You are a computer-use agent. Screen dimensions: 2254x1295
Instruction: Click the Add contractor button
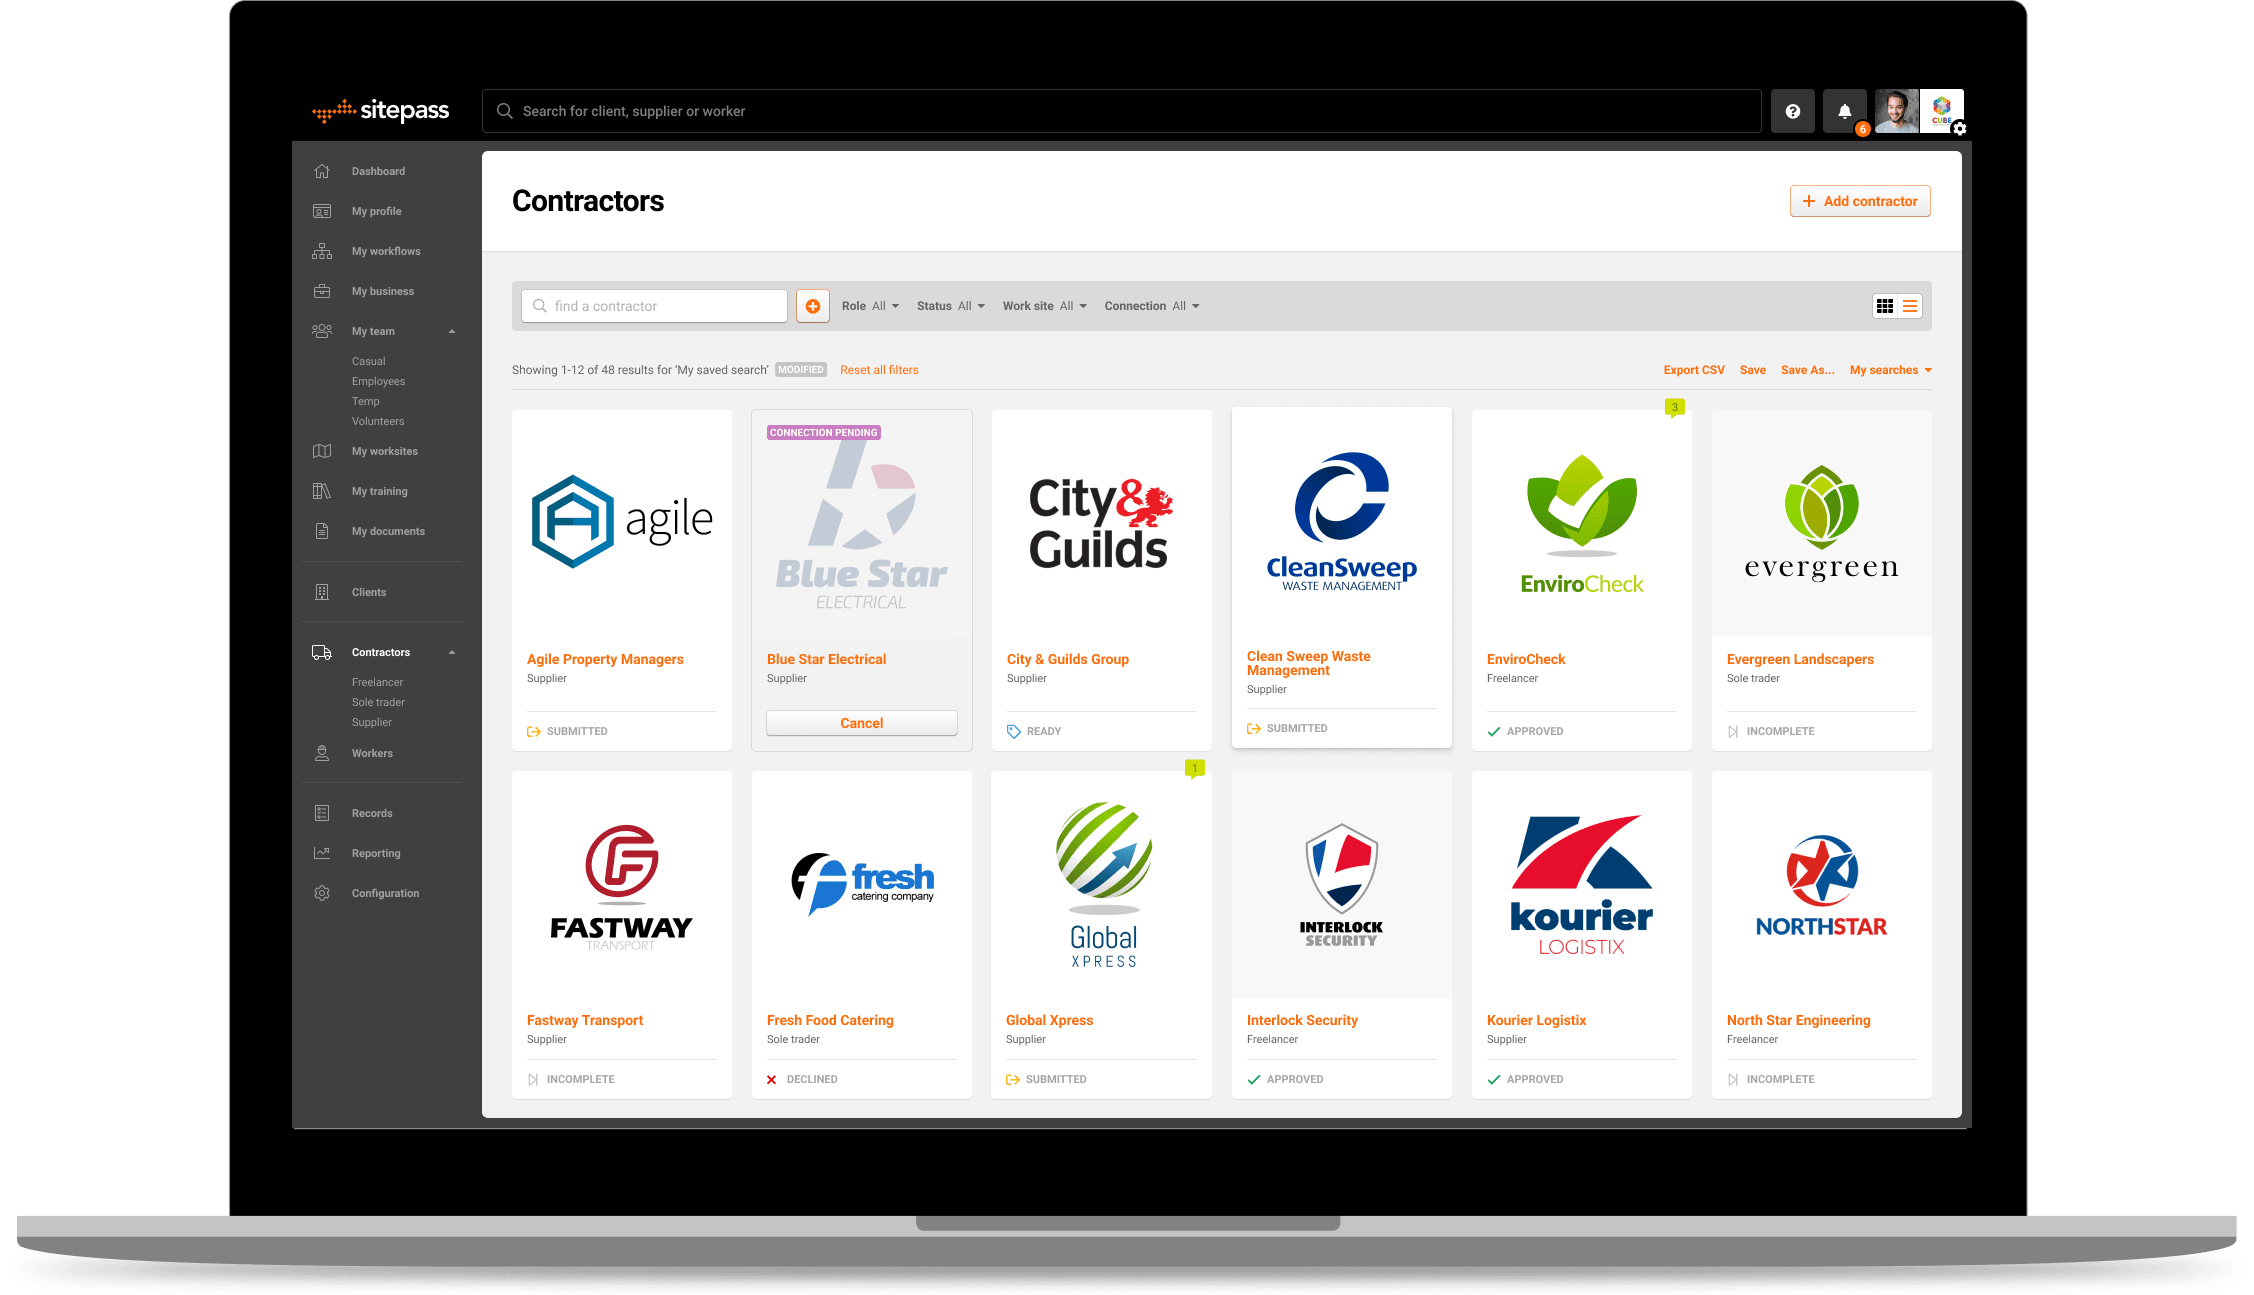coord(1861,201)
